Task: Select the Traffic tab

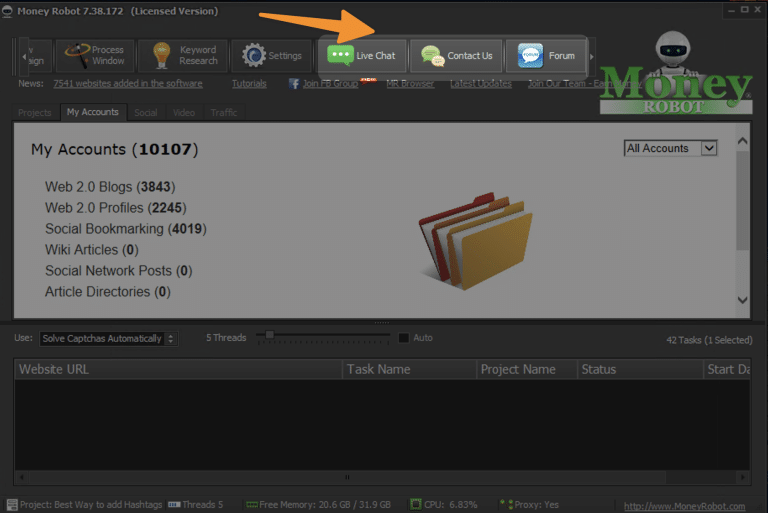Action: point(224,113)
